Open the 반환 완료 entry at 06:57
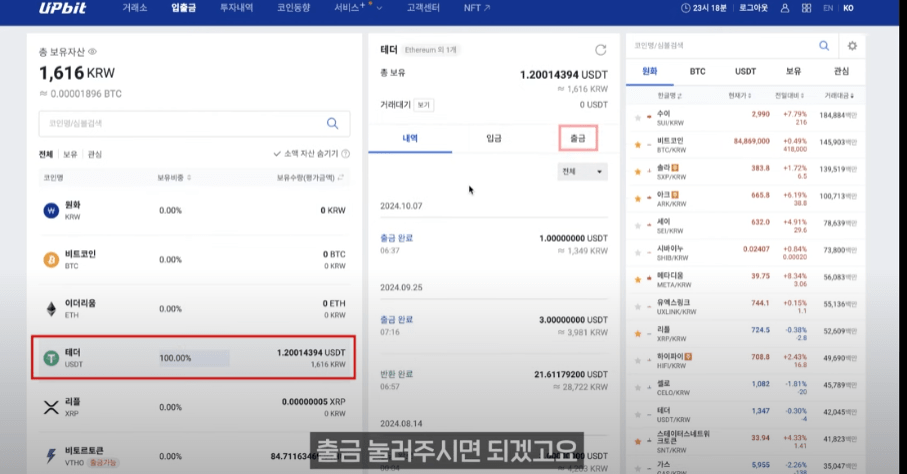The height and width of the screenshot is (474, 907). pos(493,380)
